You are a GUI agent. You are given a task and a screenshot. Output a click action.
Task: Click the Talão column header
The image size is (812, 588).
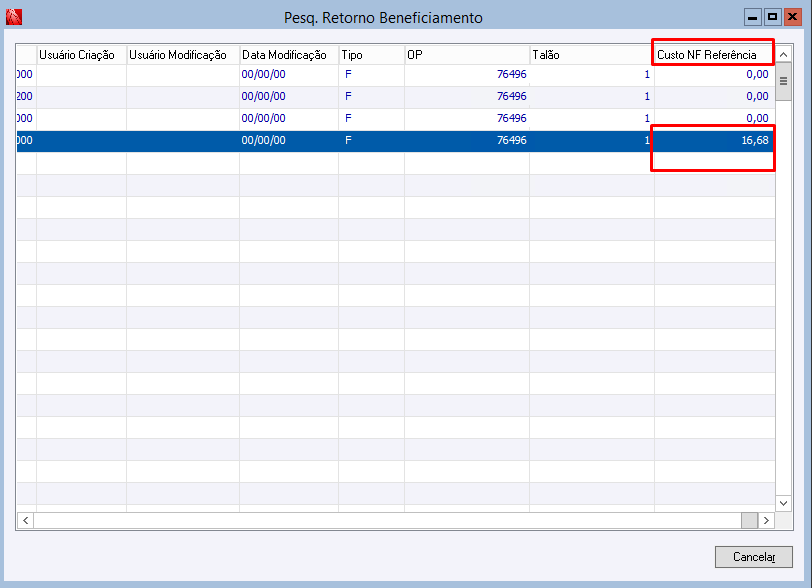click(592, 55)
